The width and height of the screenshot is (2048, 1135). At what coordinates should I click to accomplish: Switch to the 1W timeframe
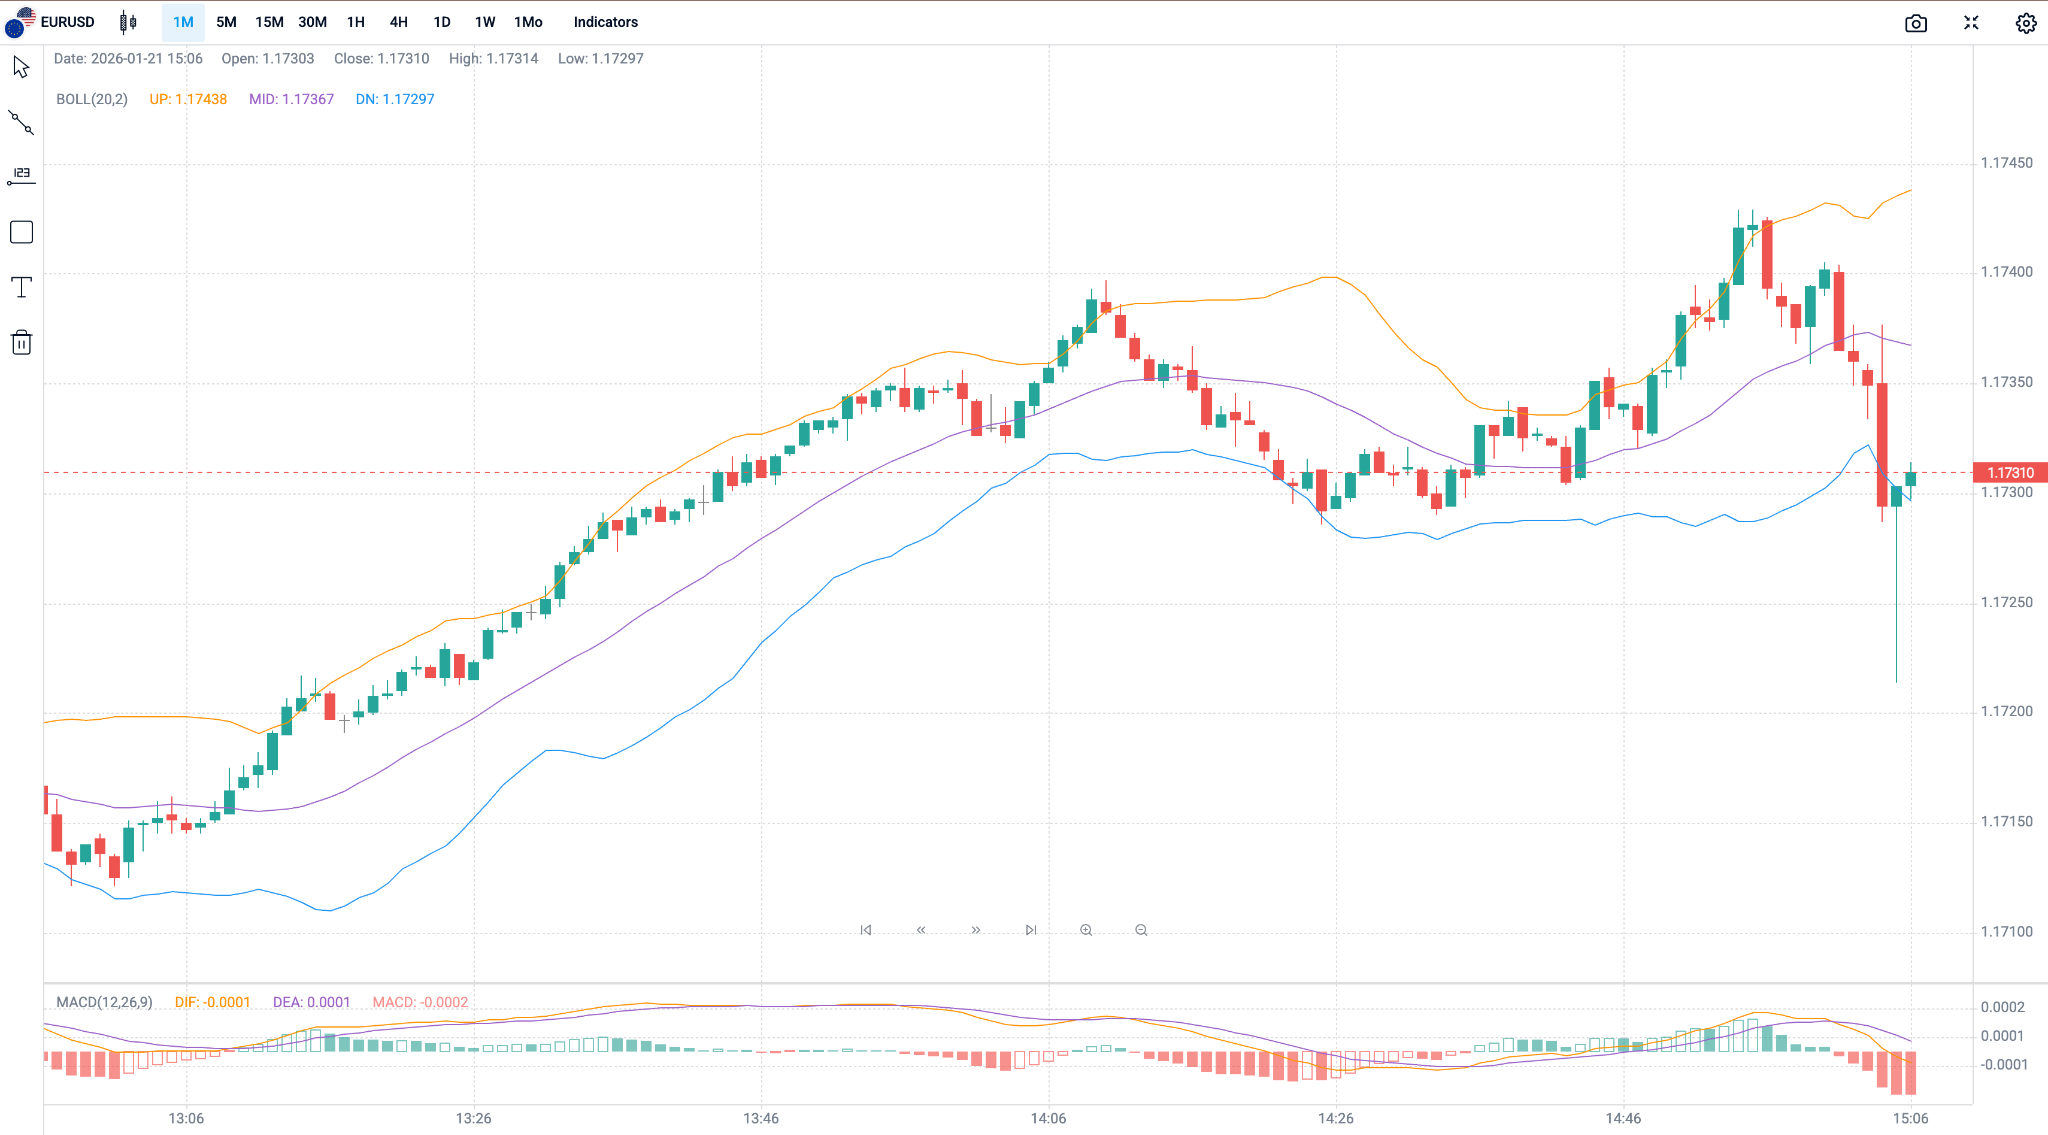tap(485, 22)
